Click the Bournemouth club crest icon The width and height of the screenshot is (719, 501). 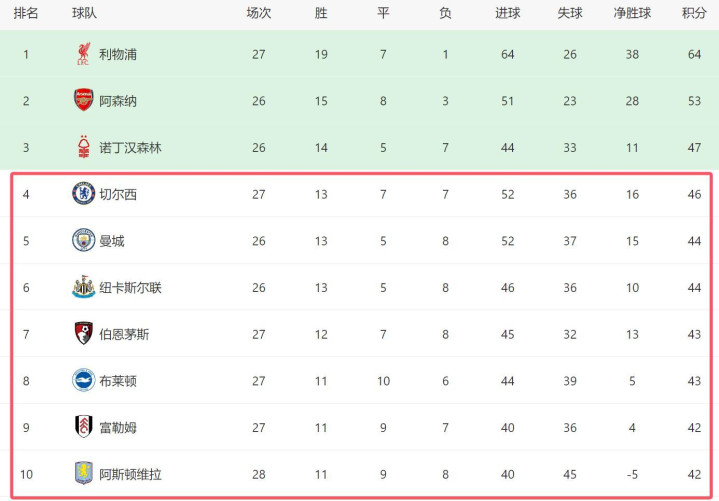tap(83, 334)
